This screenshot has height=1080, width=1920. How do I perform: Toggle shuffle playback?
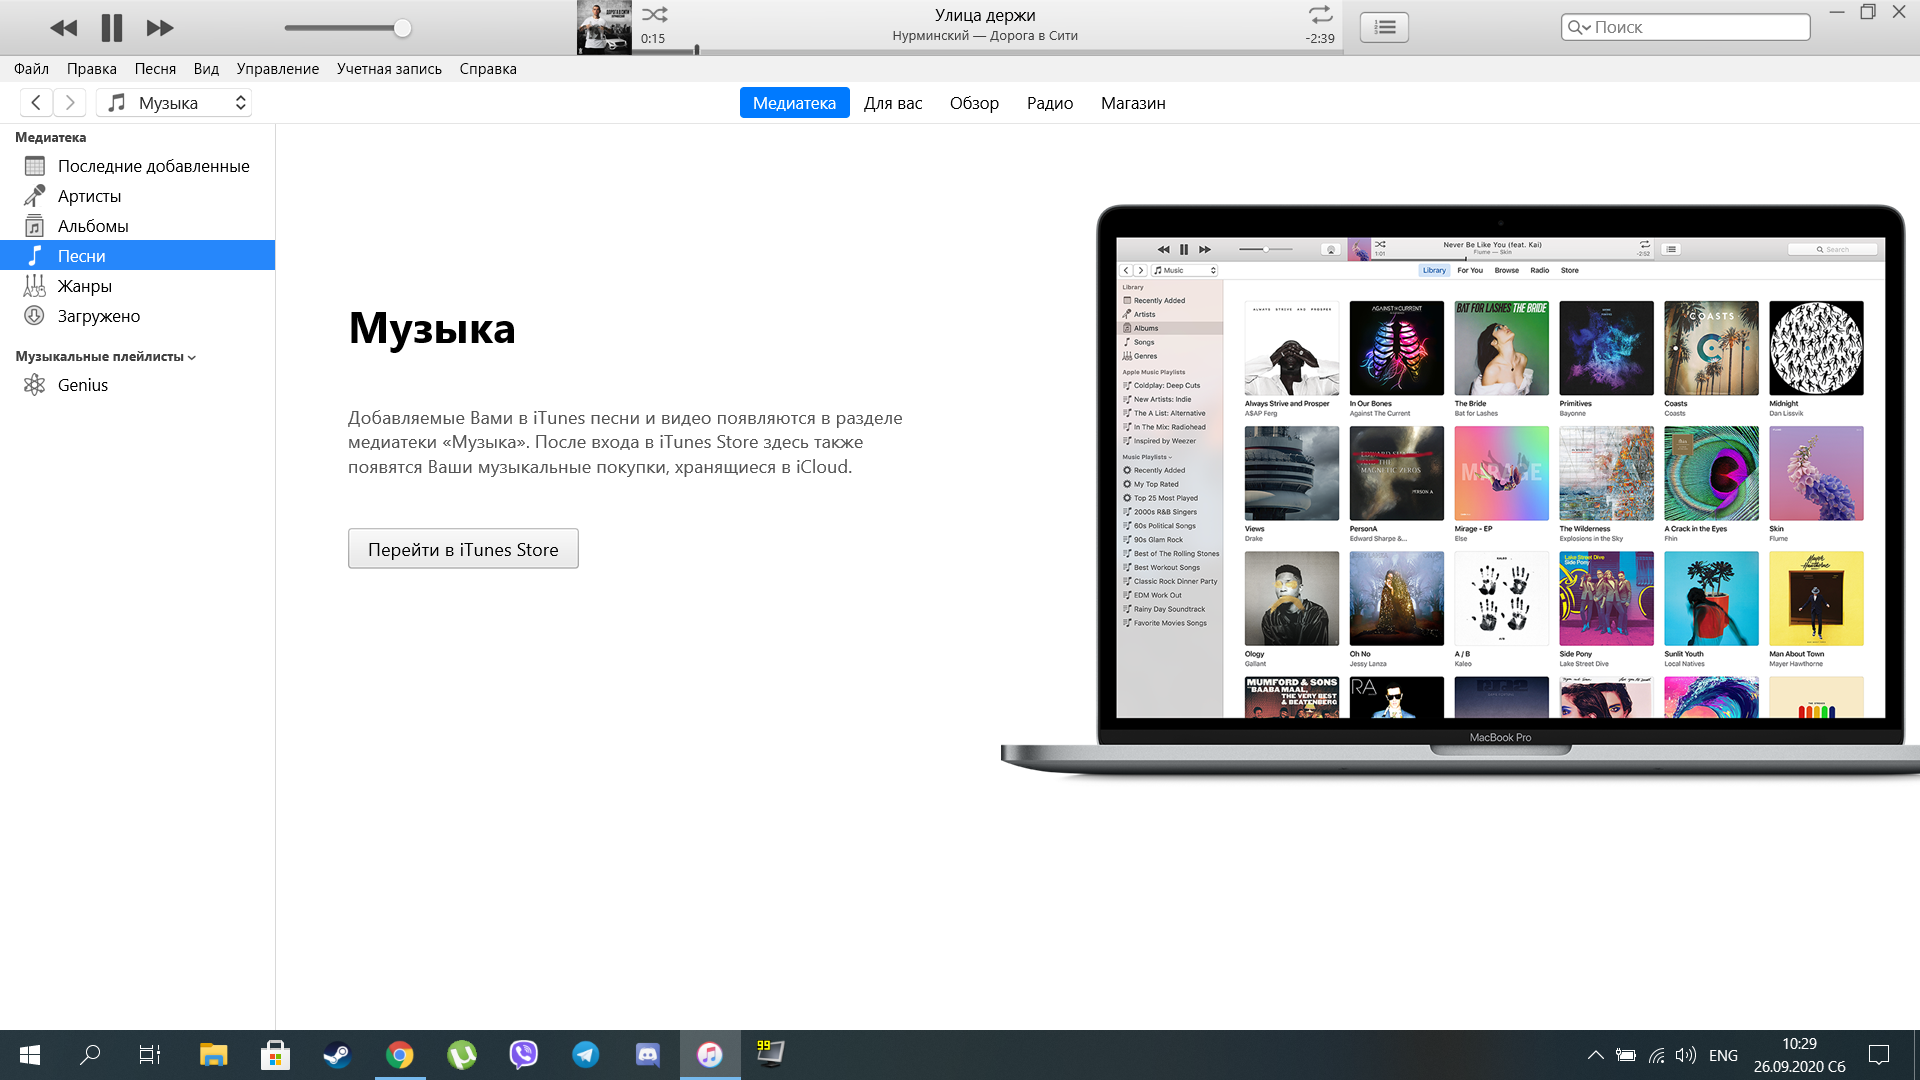point(655,15)
